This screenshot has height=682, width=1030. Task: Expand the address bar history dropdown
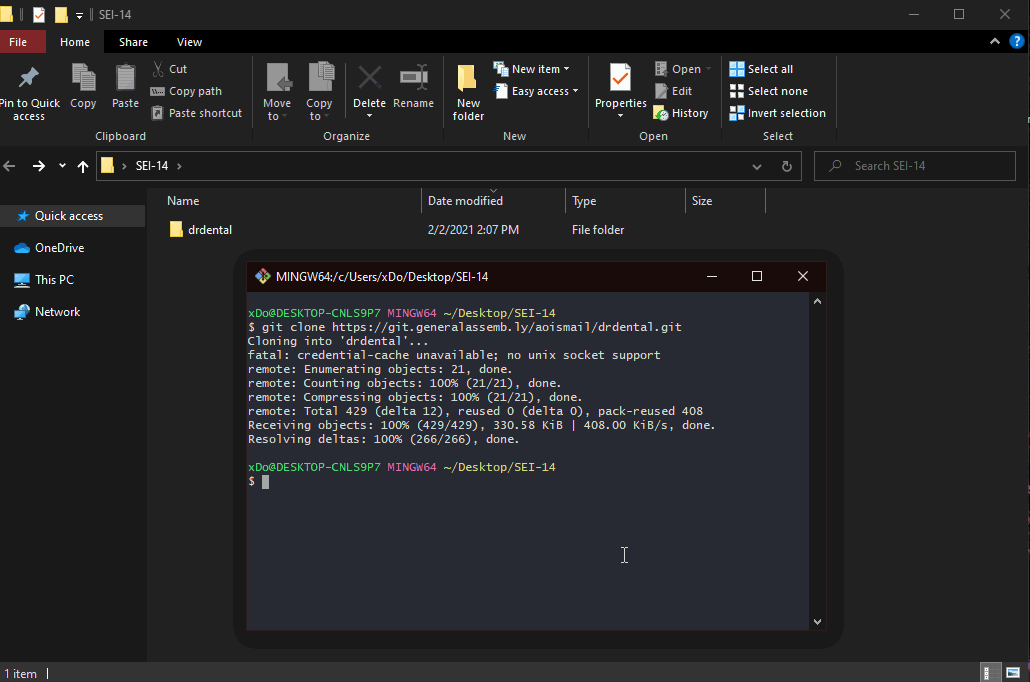pos(757,166)
